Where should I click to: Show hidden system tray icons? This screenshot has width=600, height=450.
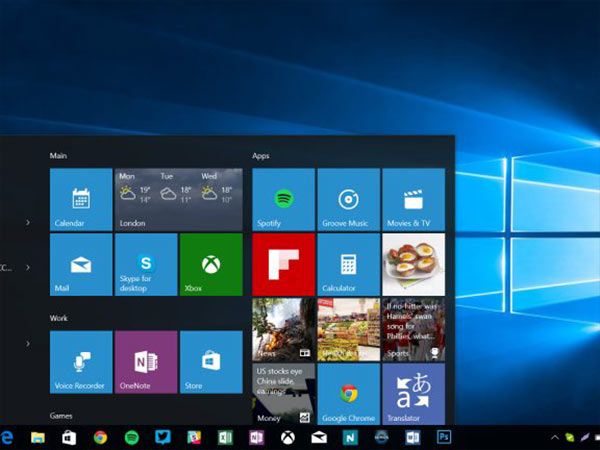click(x=555, y=437)
